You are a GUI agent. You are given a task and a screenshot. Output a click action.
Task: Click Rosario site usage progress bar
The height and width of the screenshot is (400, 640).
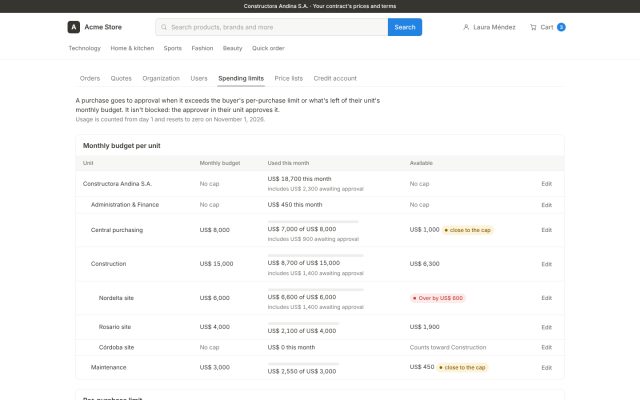pyautogui.click(x=303, y=323)
